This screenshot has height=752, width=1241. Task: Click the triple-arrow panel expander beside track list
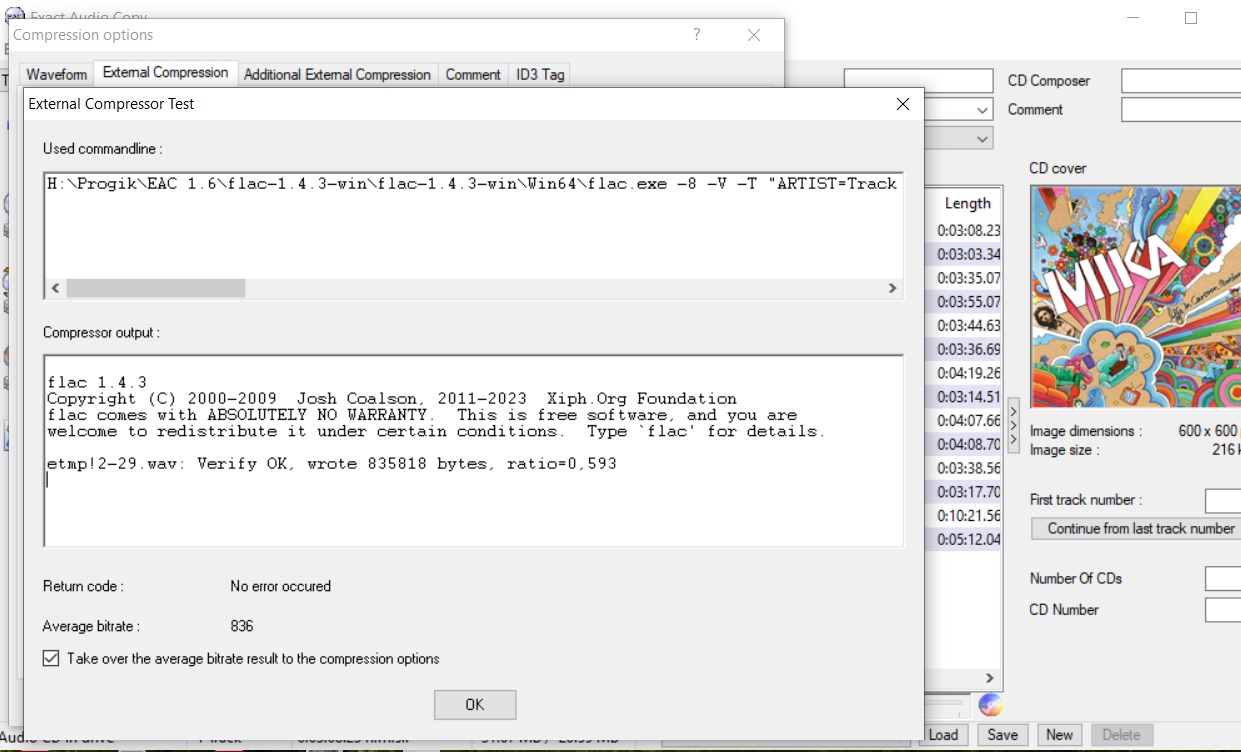[1013, 426]
